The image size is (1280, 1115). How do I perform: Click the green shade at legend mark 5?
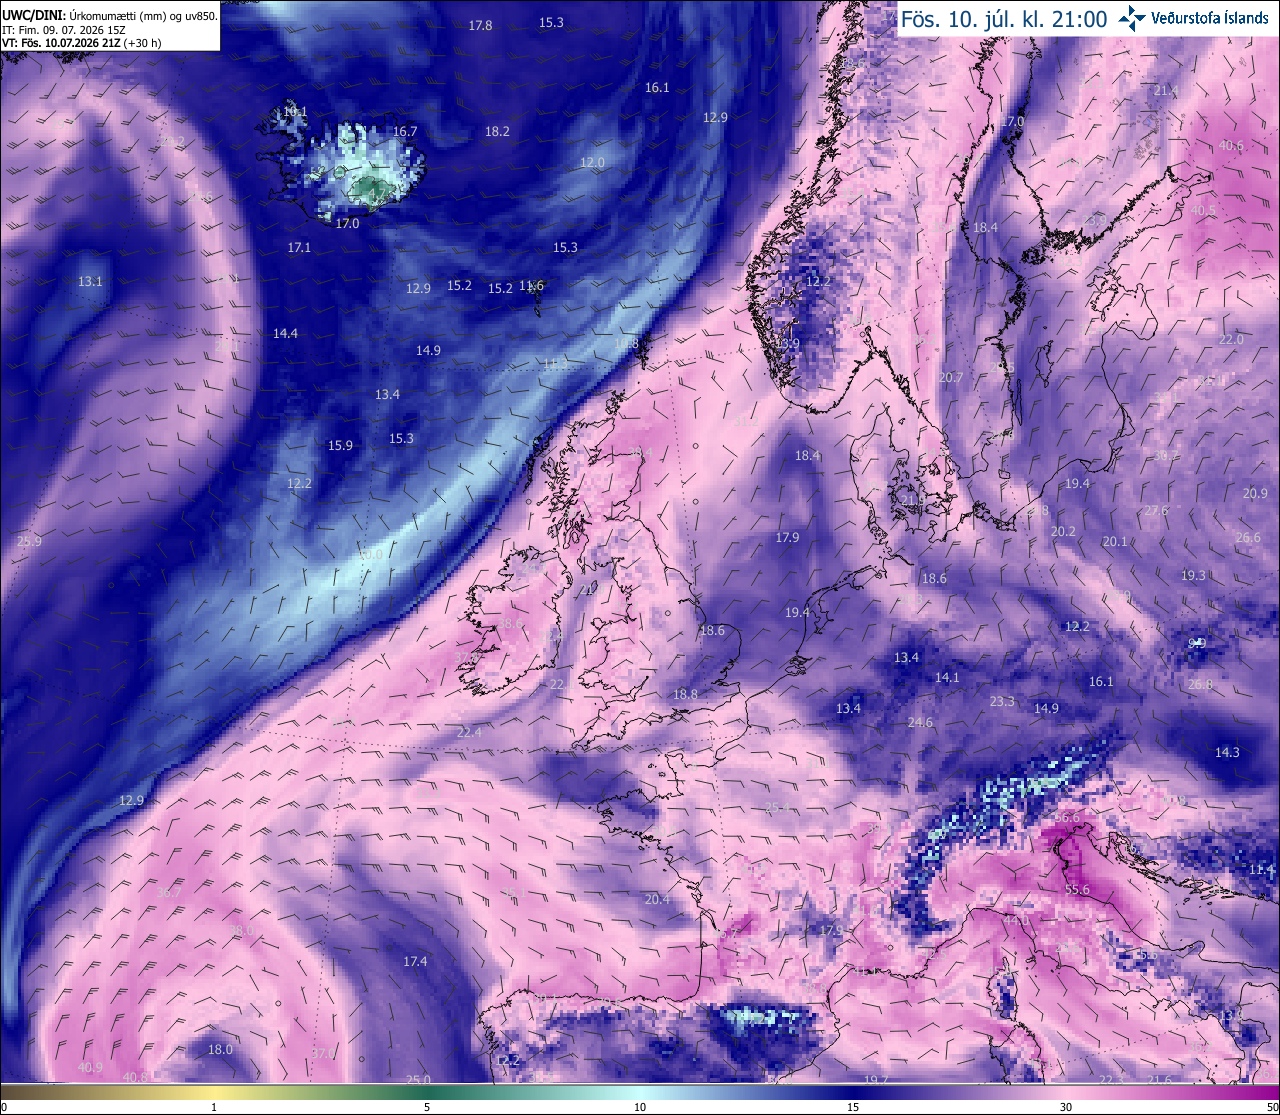427,1091
